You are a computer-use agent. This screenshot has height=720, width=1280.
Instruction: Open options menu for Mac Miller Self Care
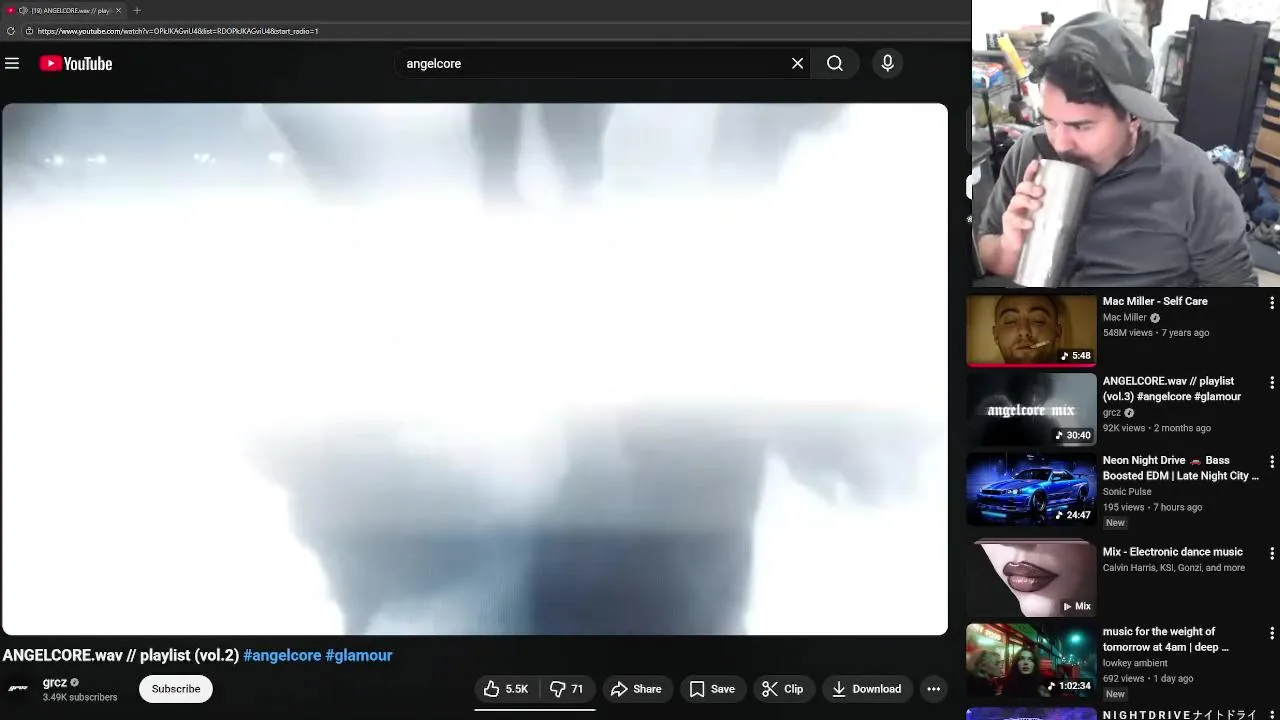click(x=1271, y=302)
